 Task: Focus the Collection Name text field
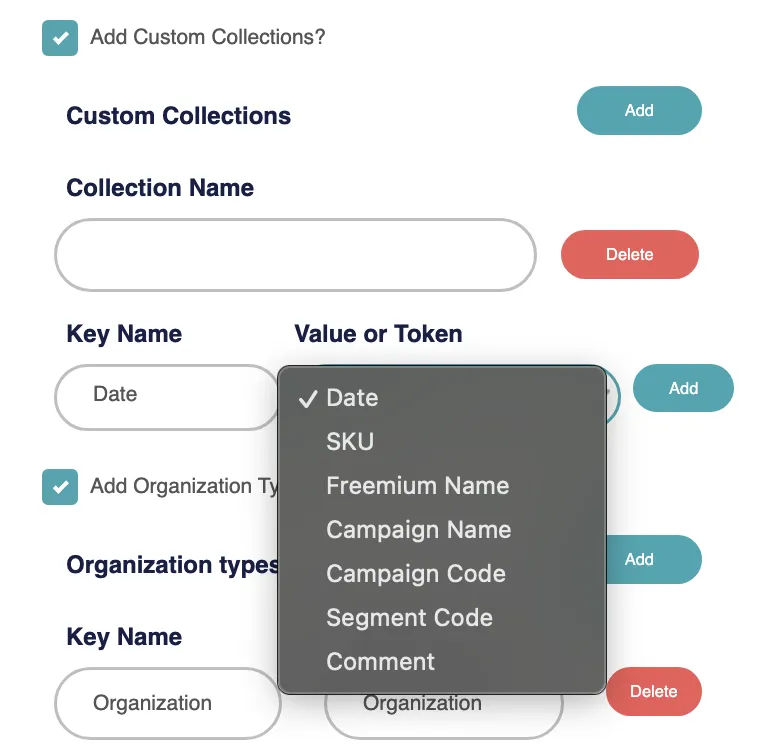[x=295, y=255]
